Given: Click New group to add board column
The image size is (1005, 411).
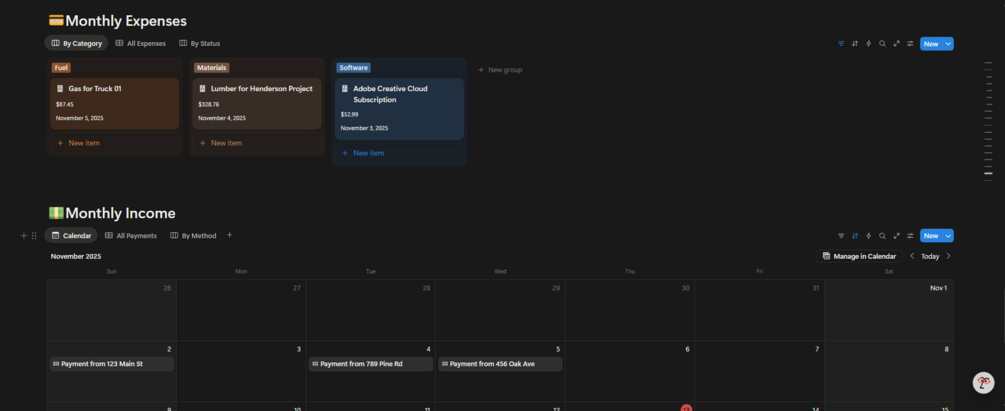Looking at the screenshot, I should coord(500,70).
